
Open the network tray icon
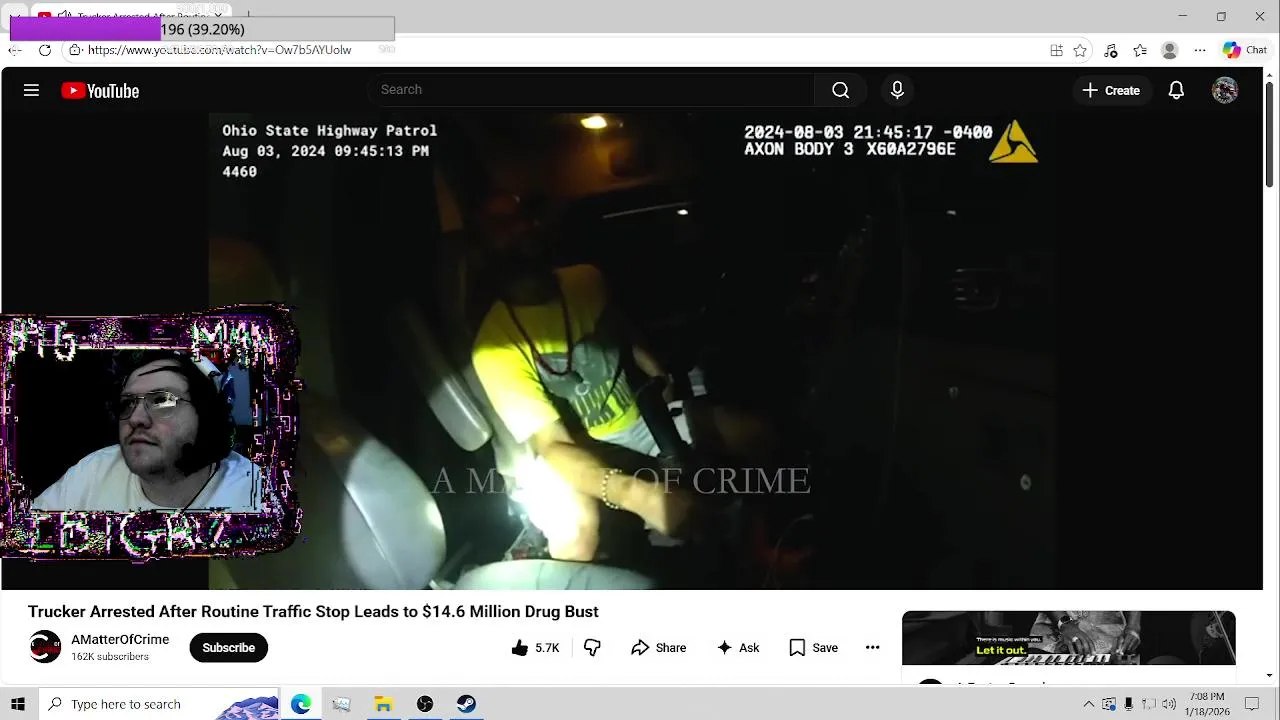click(x=1149, y=704)
